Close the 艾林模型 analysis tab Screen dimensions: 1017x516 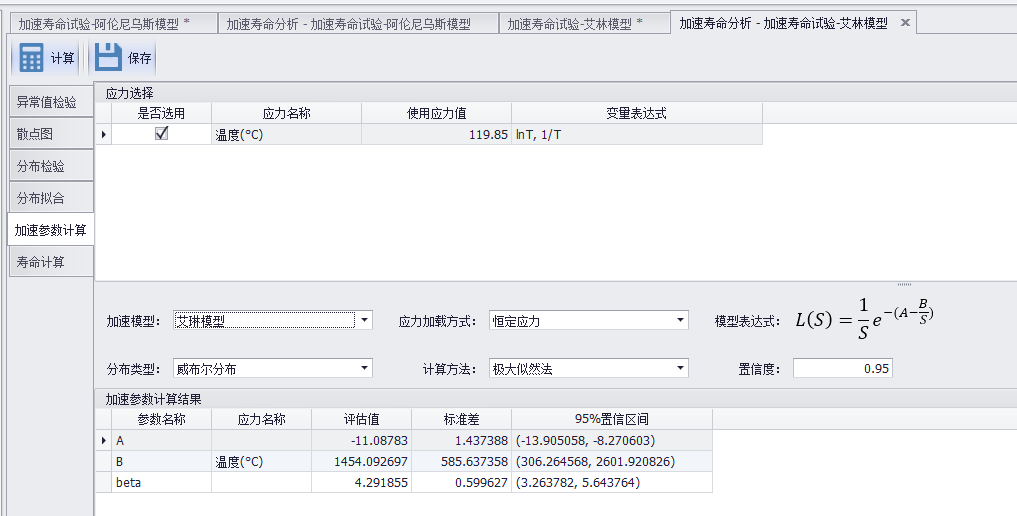pos(905,23)
